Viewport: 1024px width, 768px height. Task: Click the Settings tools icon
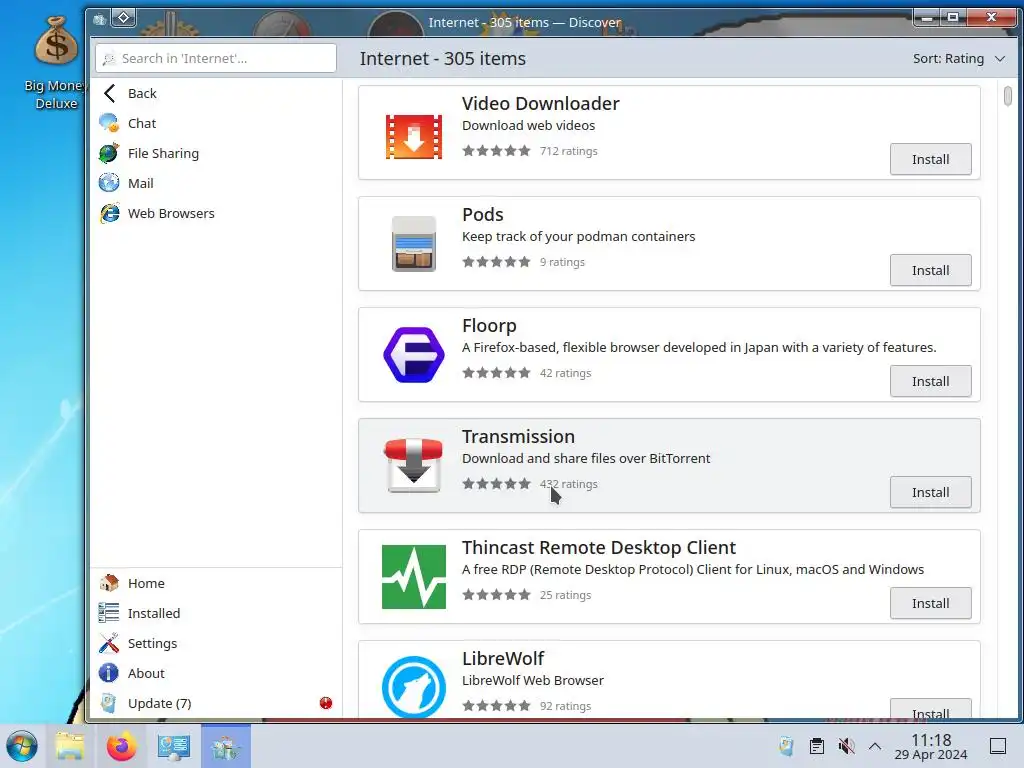pos(109,643)
